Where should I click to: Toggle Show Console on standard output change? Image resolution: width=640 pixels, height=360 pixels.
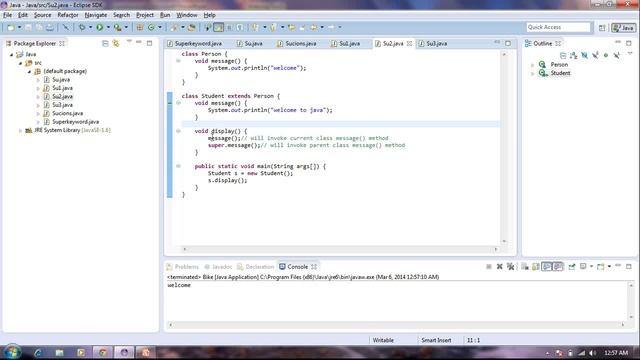coord(547,267)
